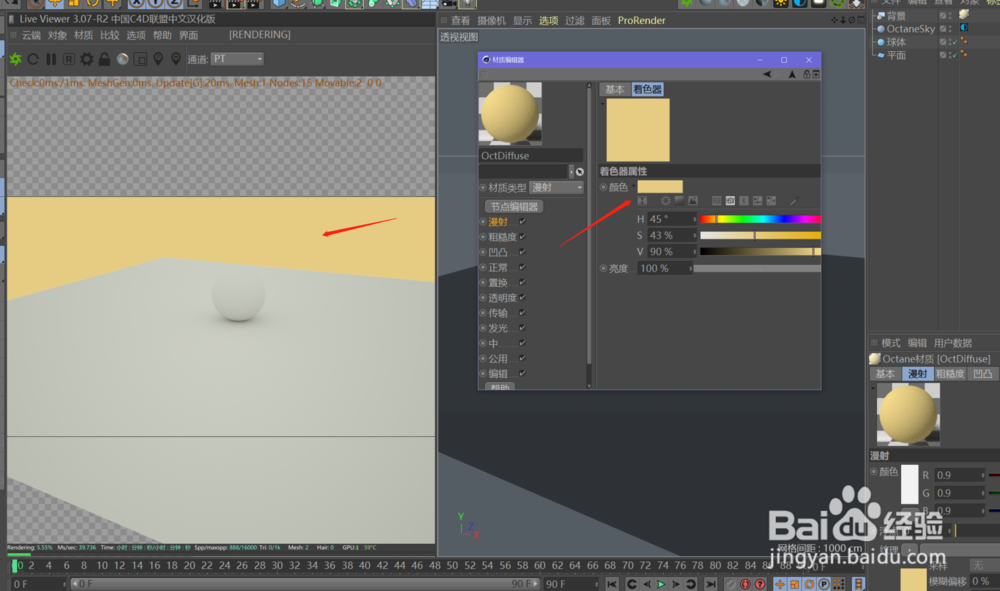
Task: Open the 材质 menu in Live Viewer
Action: click(x=84, y=35)
